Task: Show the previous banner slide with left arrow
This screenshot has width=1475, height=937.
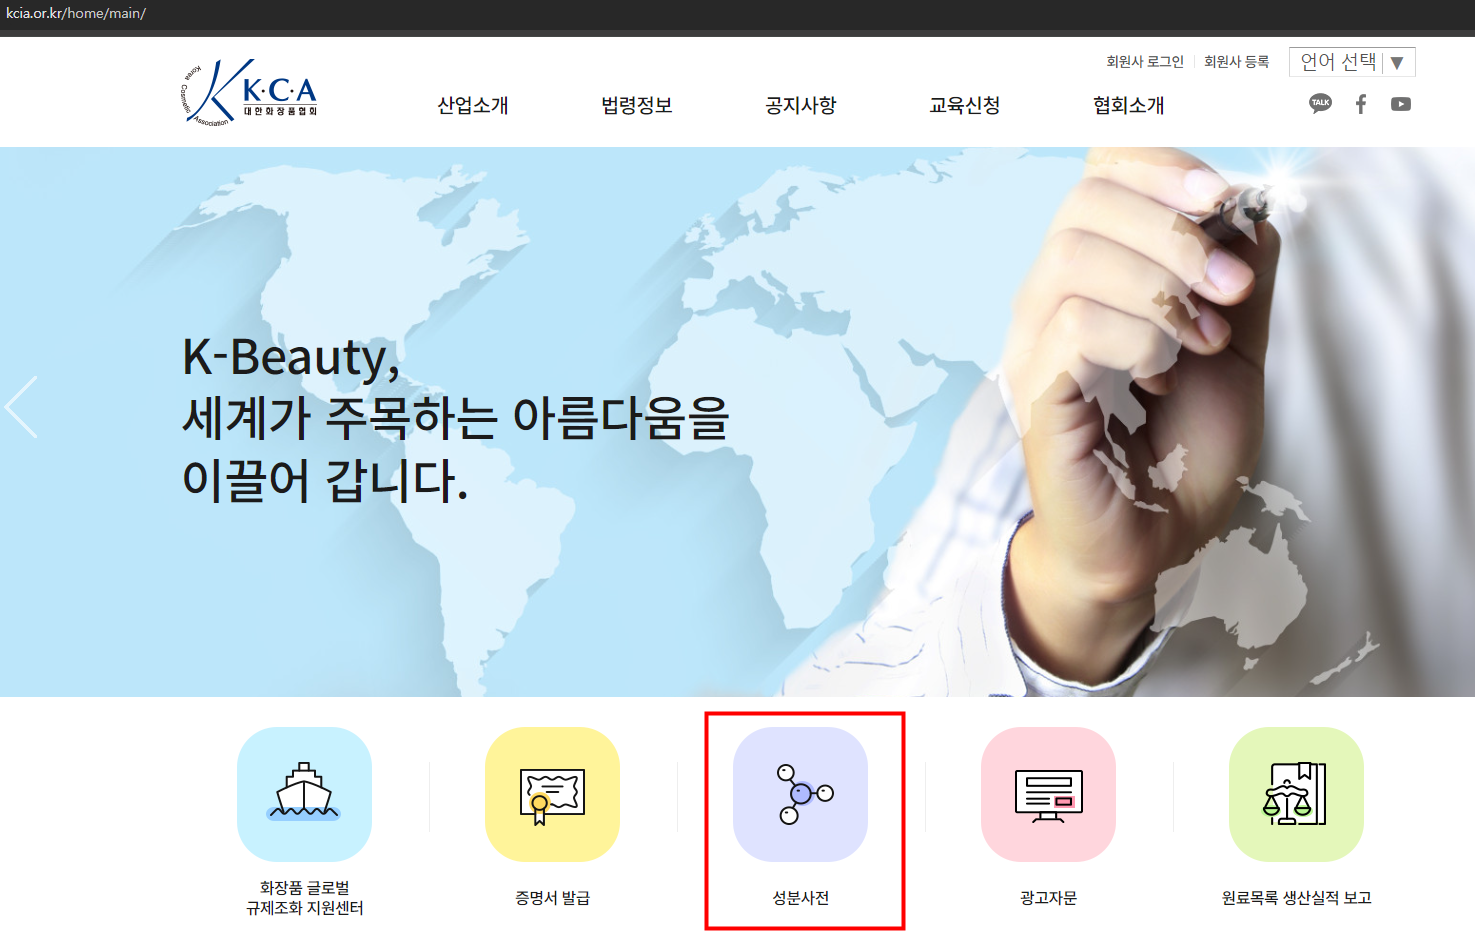Action: (x=21, y=407)
